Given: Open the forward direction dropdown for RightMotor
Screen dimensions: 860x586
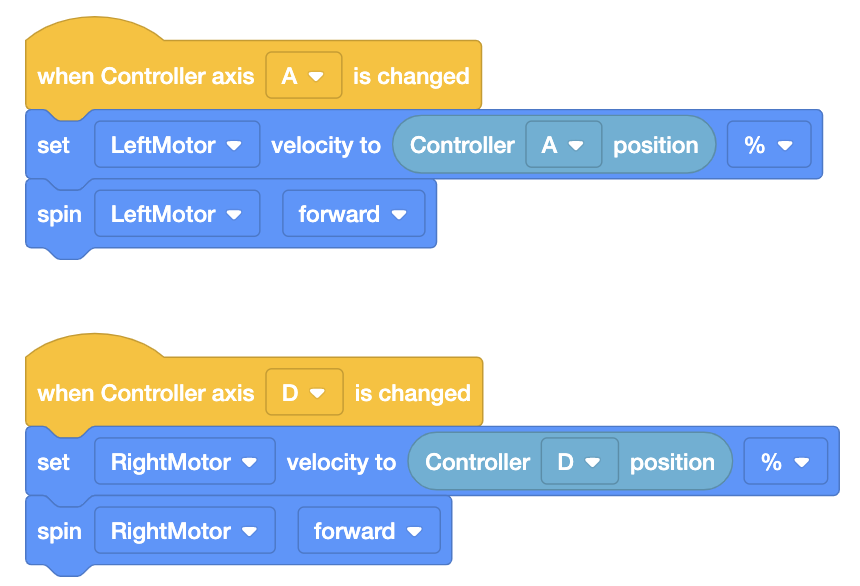Looking at the screenshot, I should (369, 530).
